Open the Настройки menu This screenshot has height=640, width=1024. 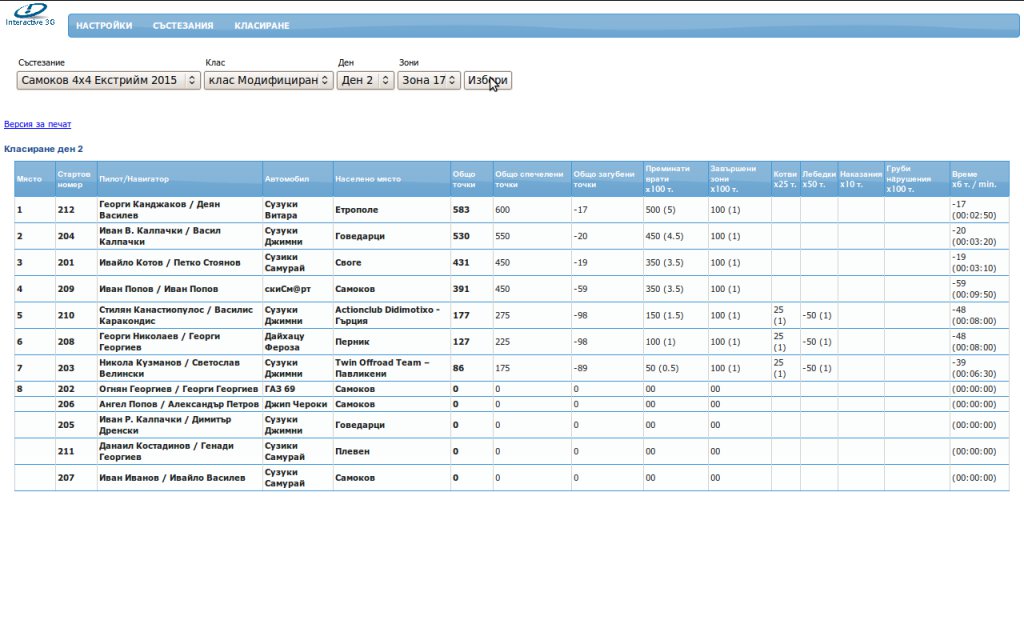pos(104,26)
